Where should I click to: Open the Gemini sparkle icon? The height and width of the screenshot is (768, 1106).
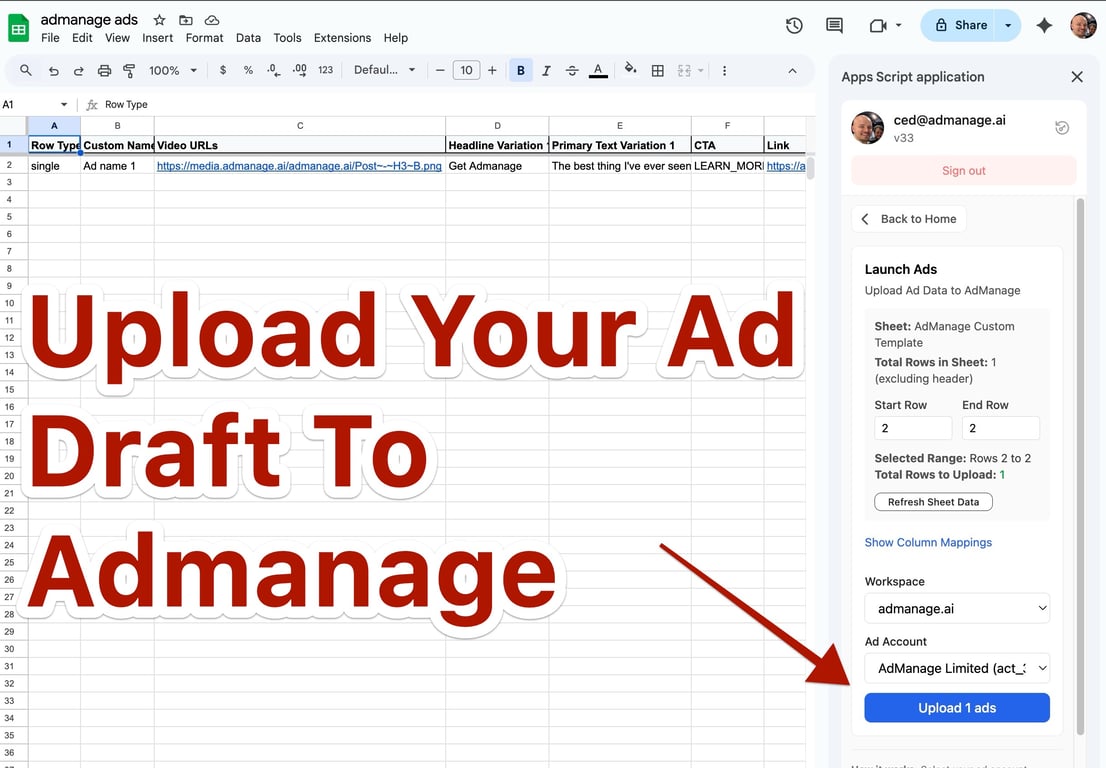(x=1044, y=25)
